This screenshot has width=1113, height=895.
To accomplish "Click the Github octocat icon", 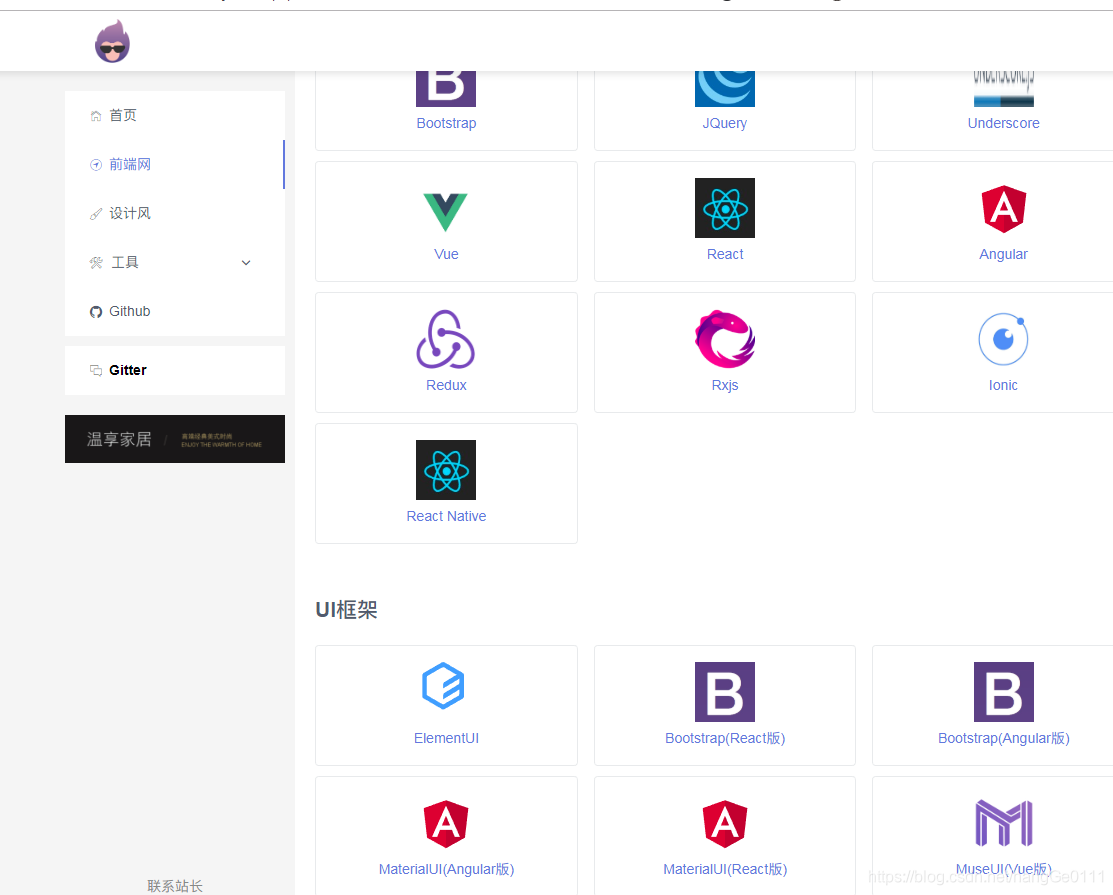I will click(96, 312).
